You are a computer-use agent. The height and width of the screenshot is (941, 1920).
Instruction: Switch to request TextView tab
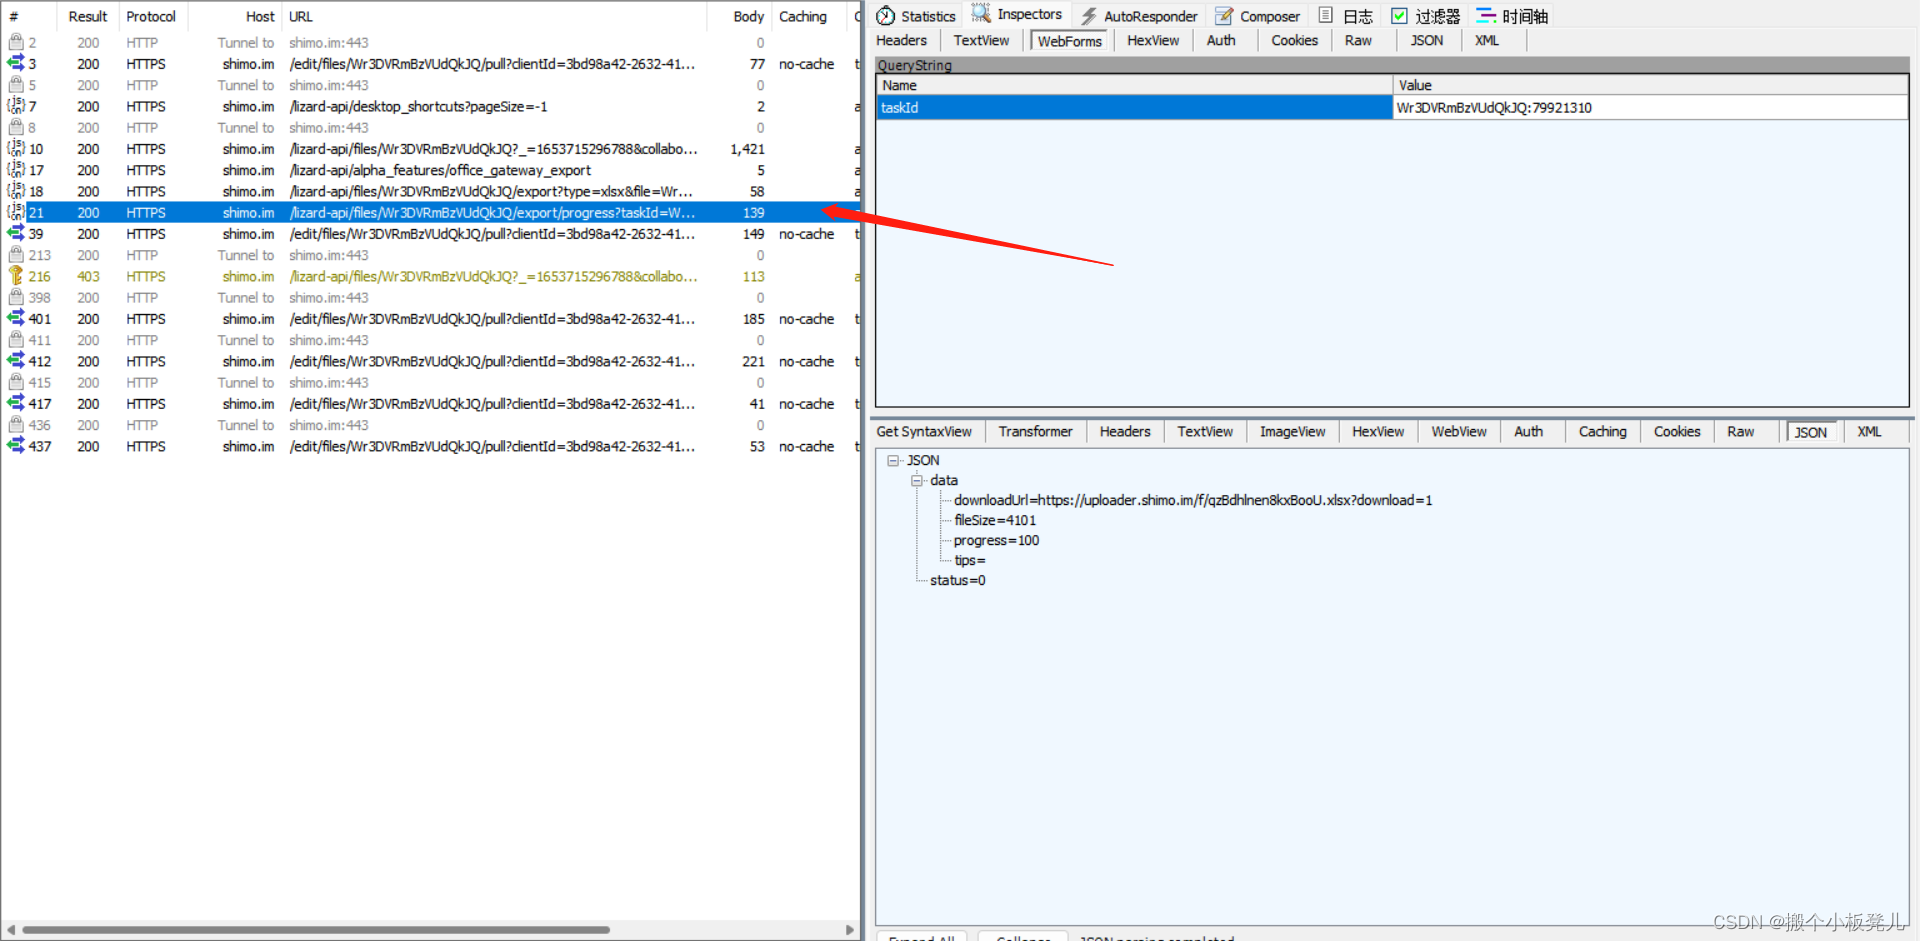point(981,40)
